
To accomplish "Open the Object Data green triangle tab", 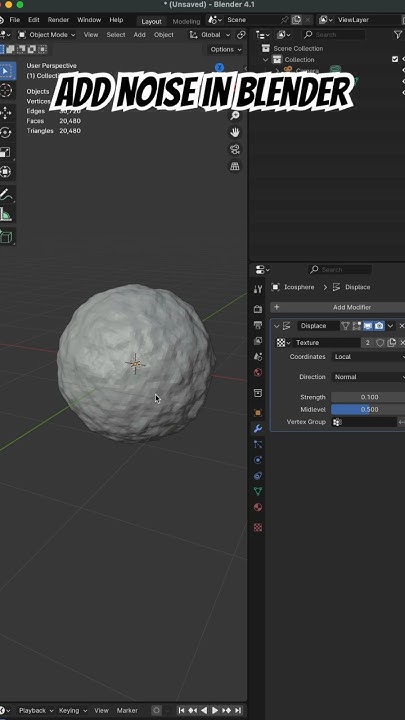I will click(258, 491).
